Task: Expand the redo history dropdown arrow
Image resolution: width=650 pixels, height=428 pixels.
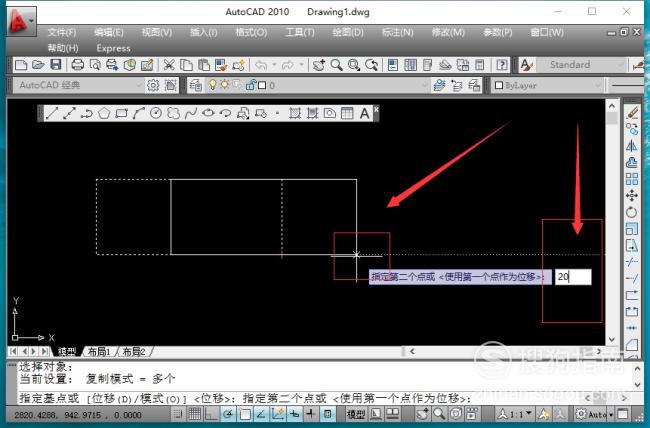Action: tap(301, 65)
